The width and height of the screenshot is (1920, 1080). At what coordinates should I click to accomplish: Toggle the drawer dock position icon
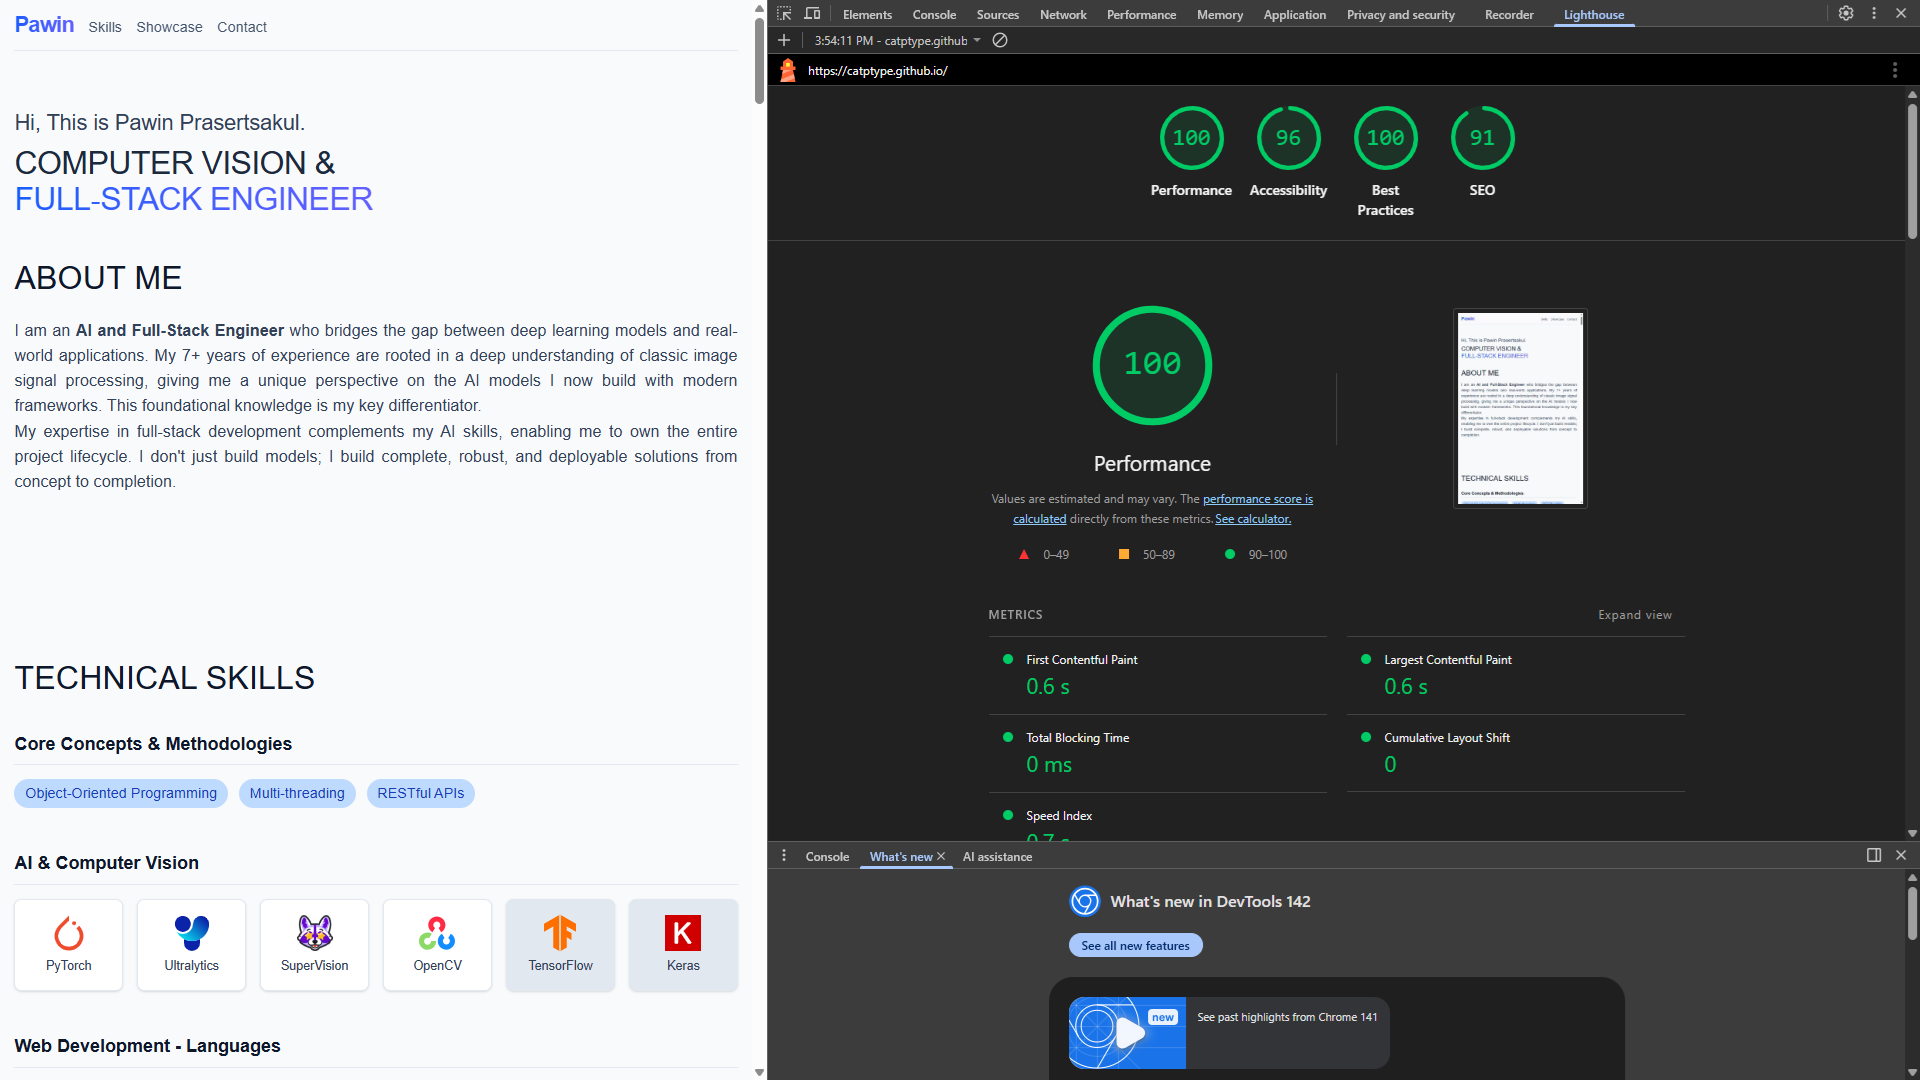point(1874,855)
